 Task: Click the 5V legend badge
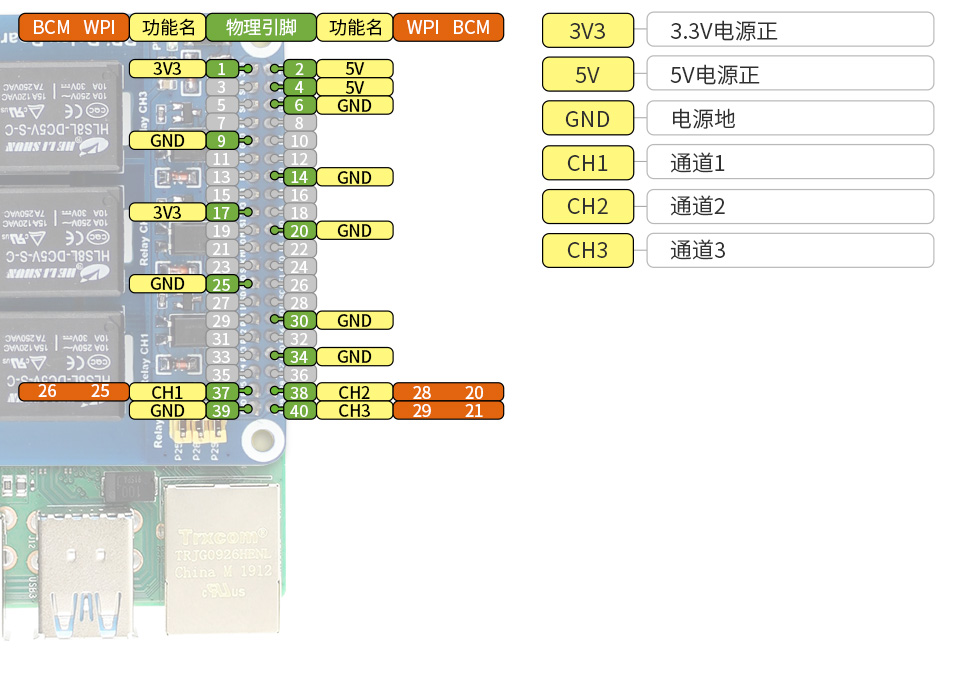(587, 74)
